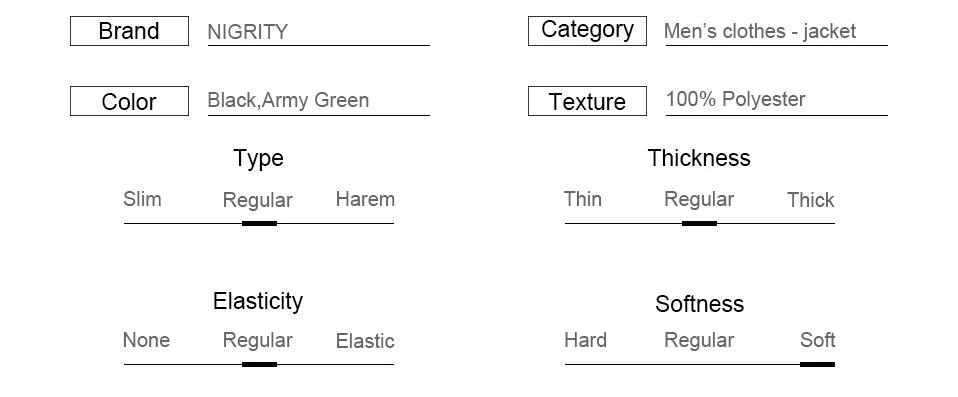
Task: Set Type slider to Slim
Action: click(142, 199)
